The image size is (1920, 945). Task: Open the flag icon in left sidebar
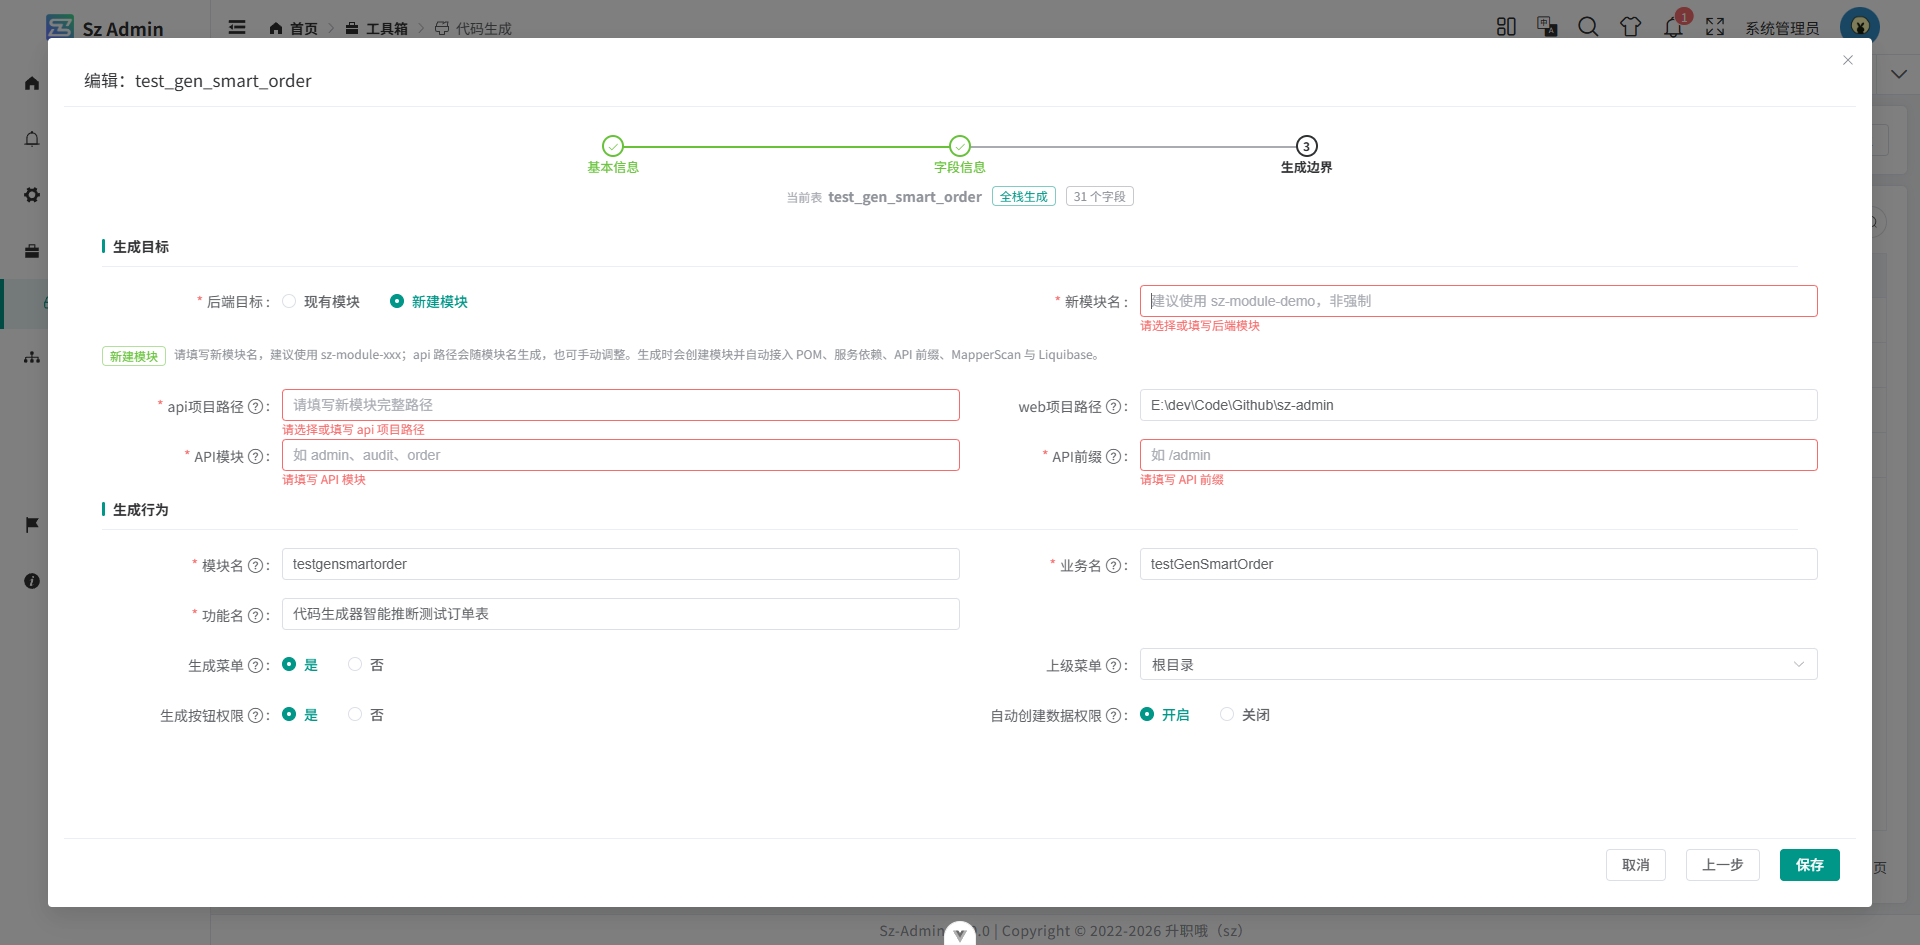point(32,524)
